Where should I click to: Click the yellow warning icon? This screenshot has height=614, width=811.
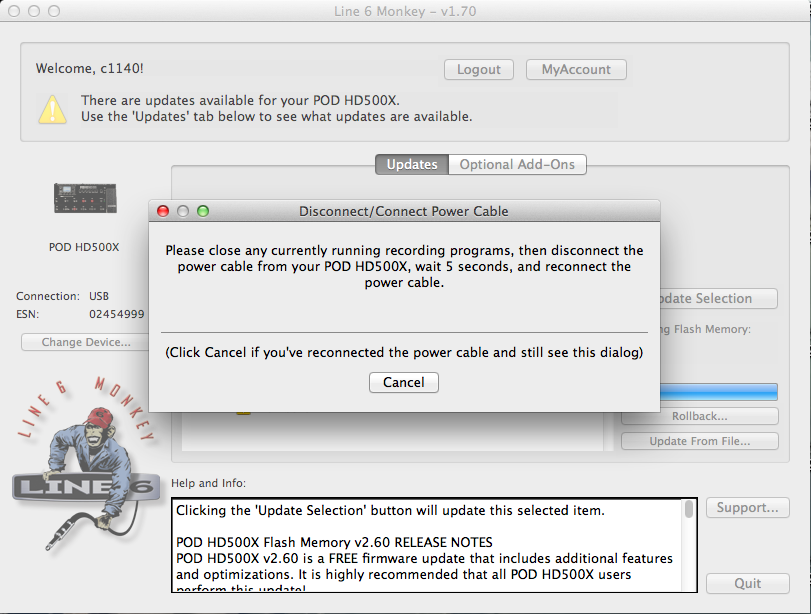click(x=52, y=110)
